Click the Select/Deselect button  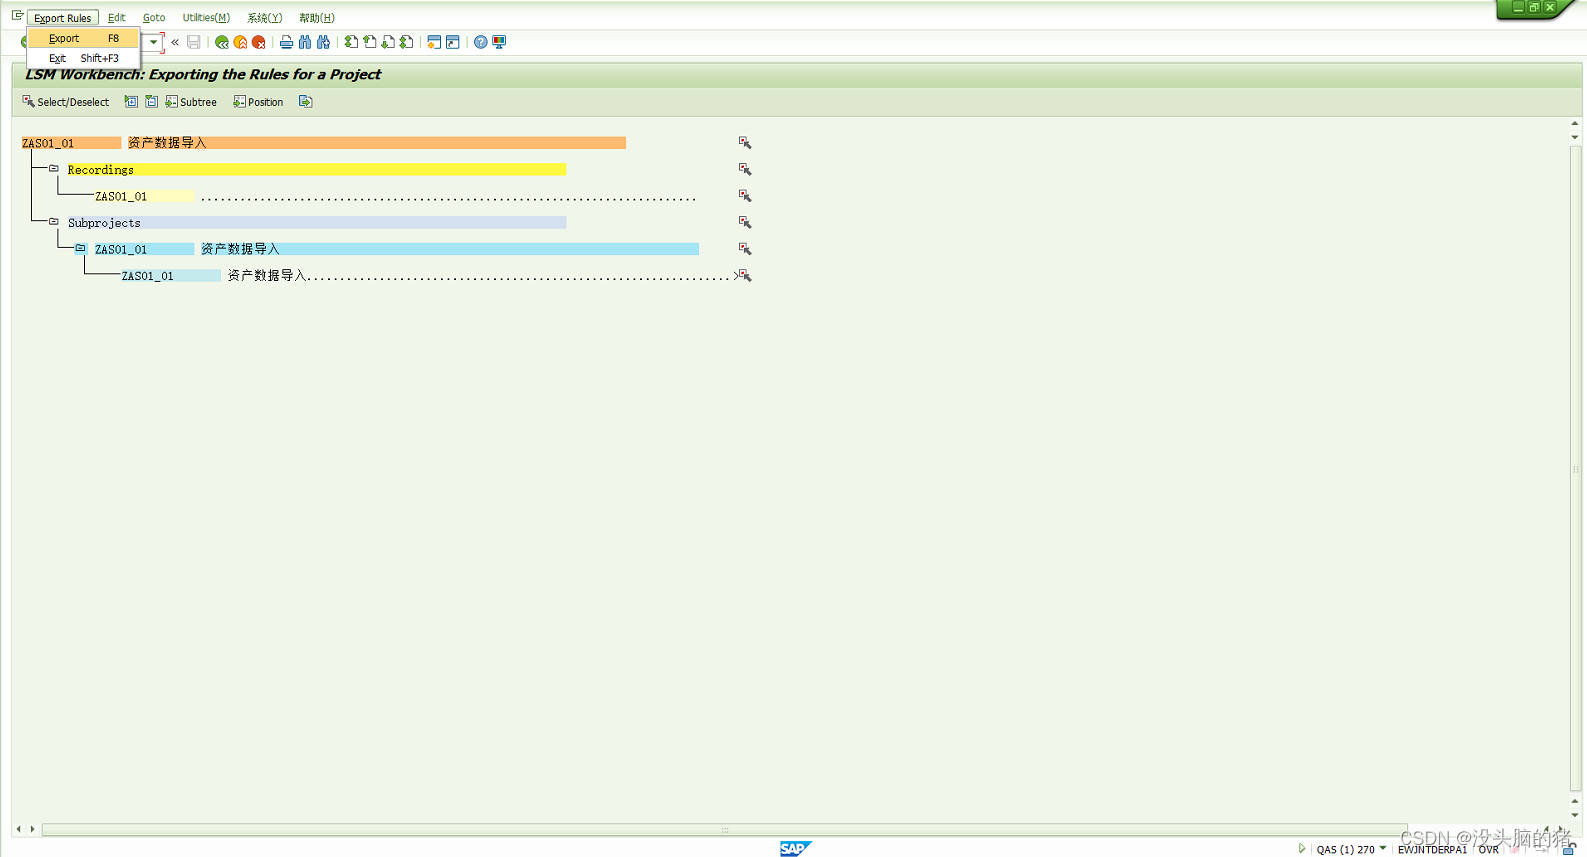click(66, 102)
